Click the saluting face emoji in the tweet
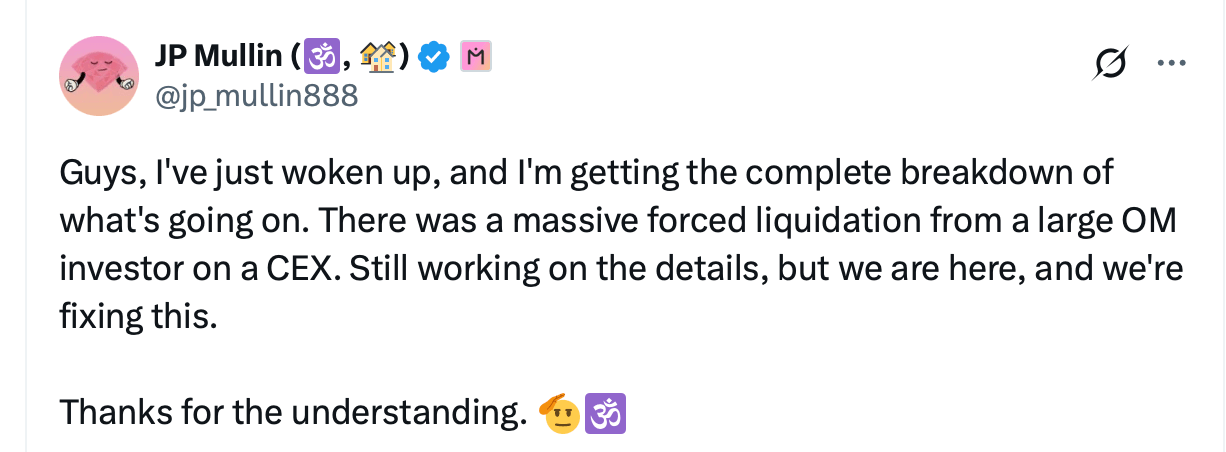 pyautogui.click(x=559, y=411)
